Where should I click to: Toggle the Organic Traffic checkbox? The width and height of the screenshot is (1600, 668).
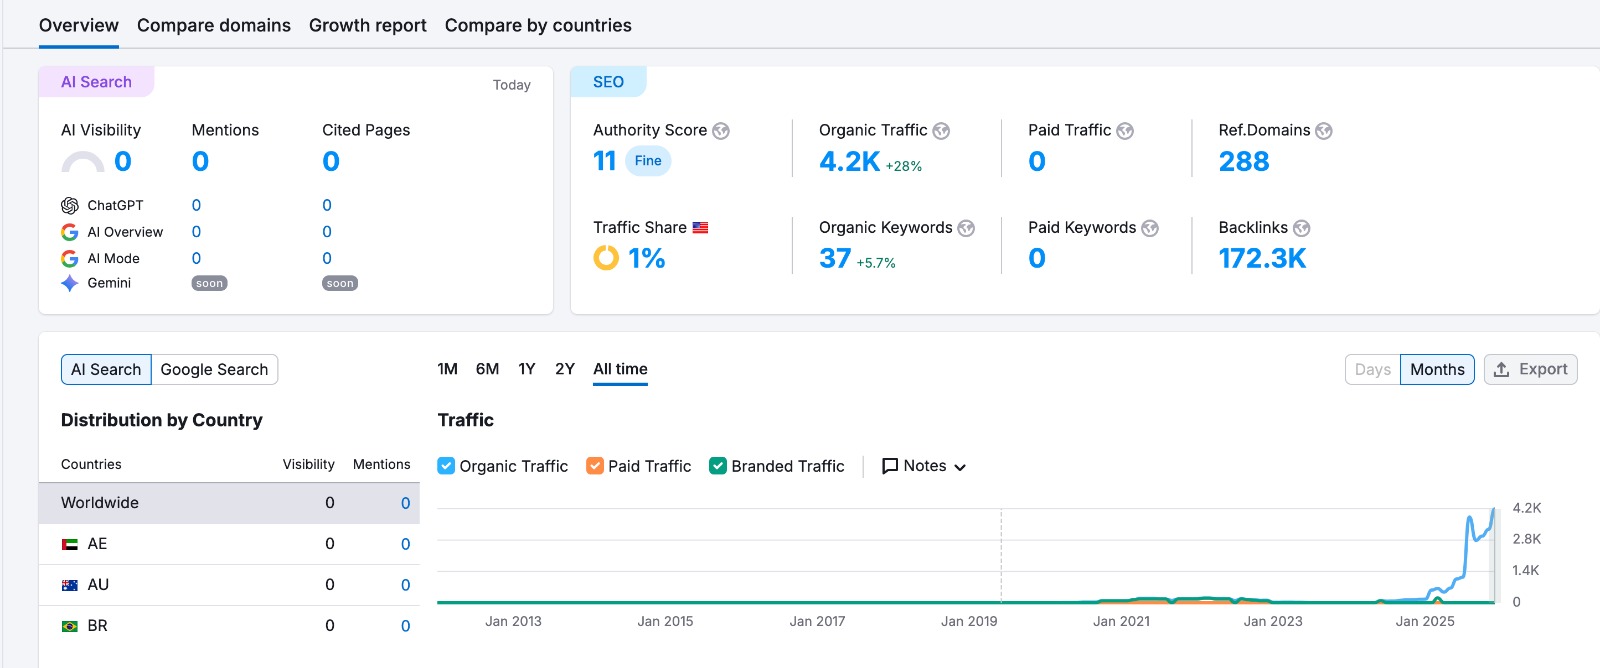coord(447,466)
